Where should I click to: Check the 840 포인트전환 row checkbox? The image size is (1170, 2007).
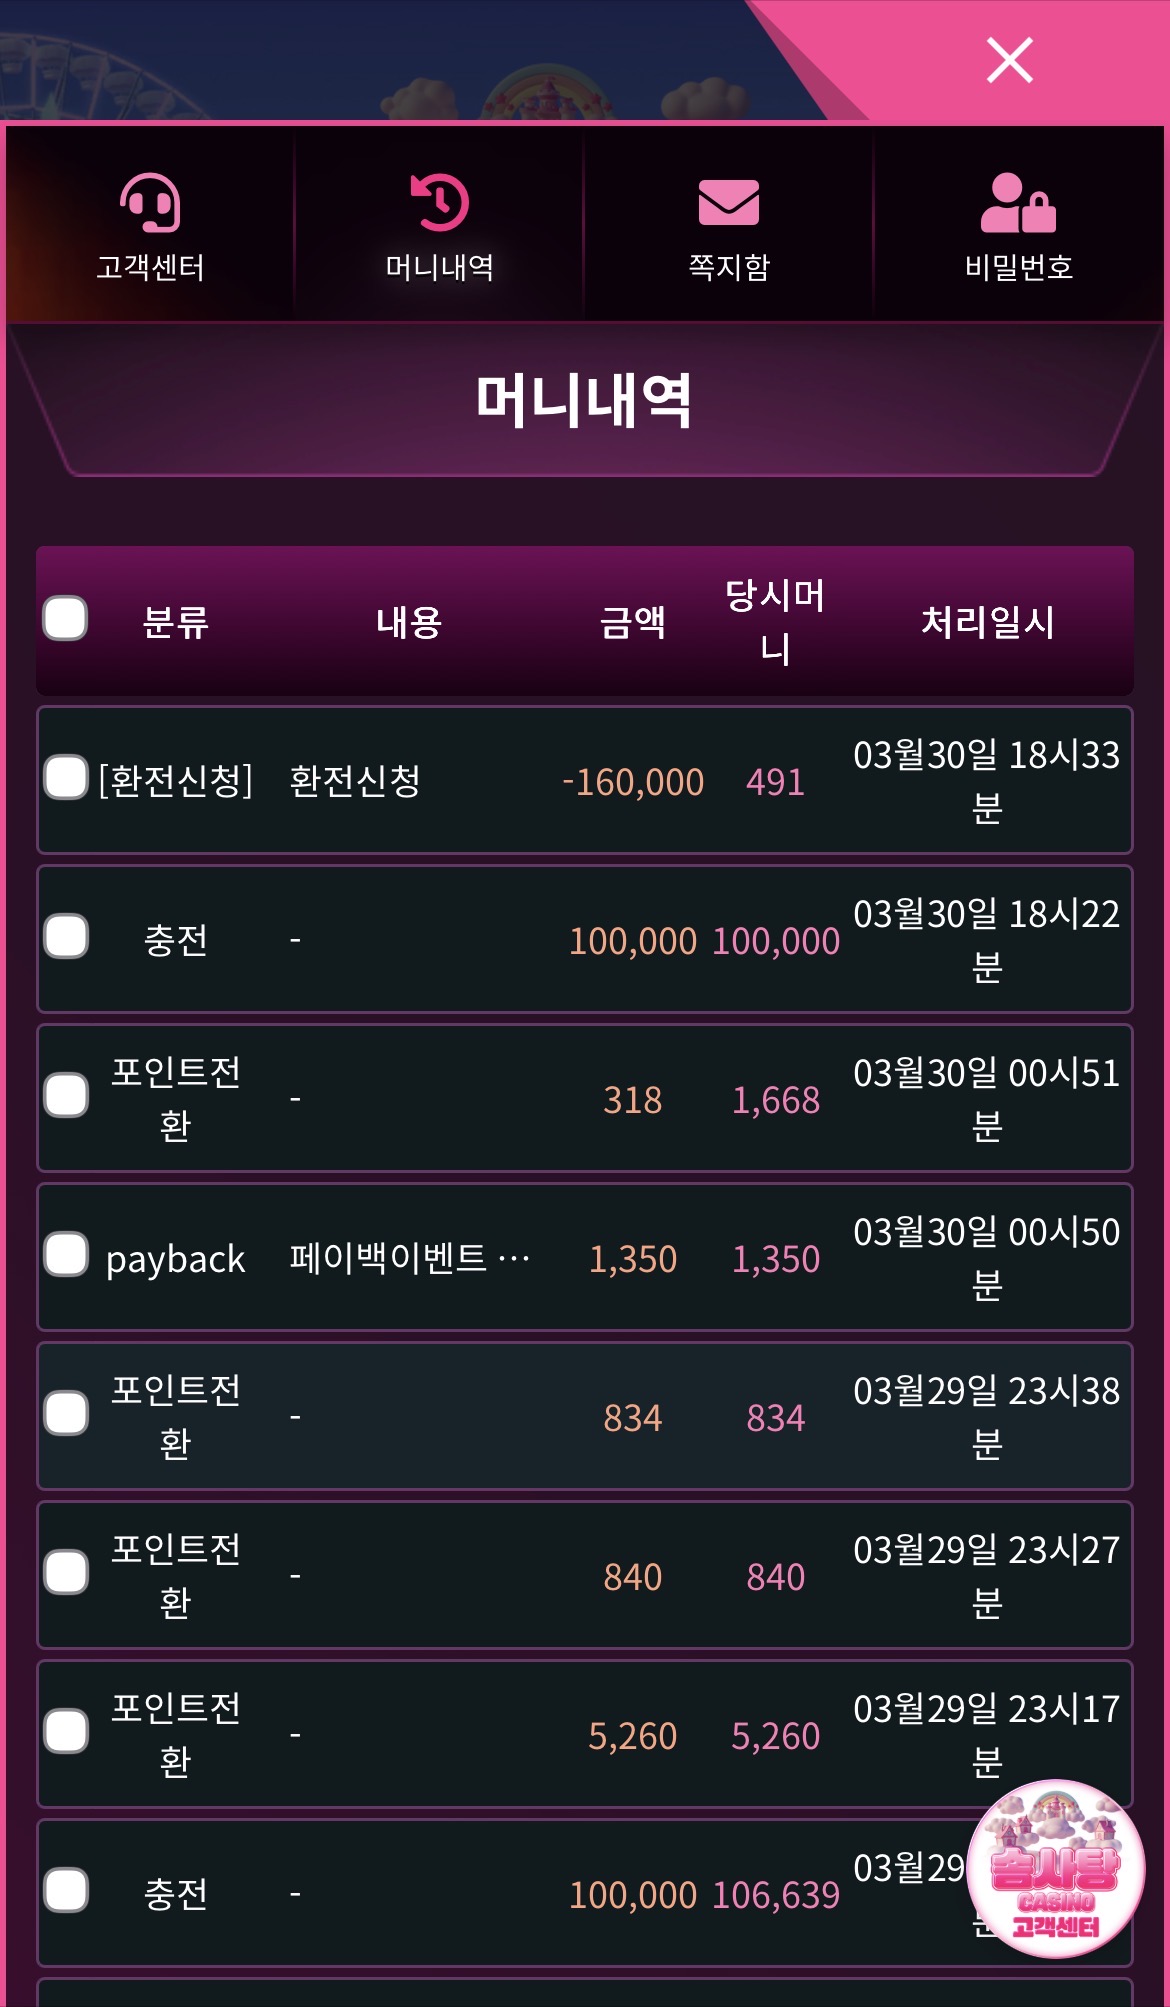tap(66, 1573)
